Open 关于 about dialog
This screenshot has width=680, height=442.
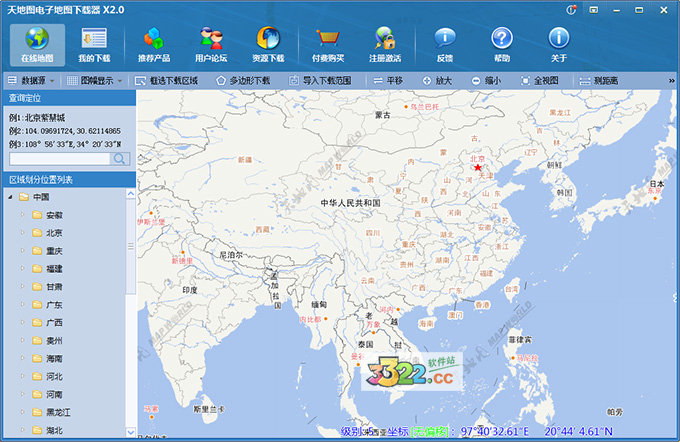pos(559,45)
